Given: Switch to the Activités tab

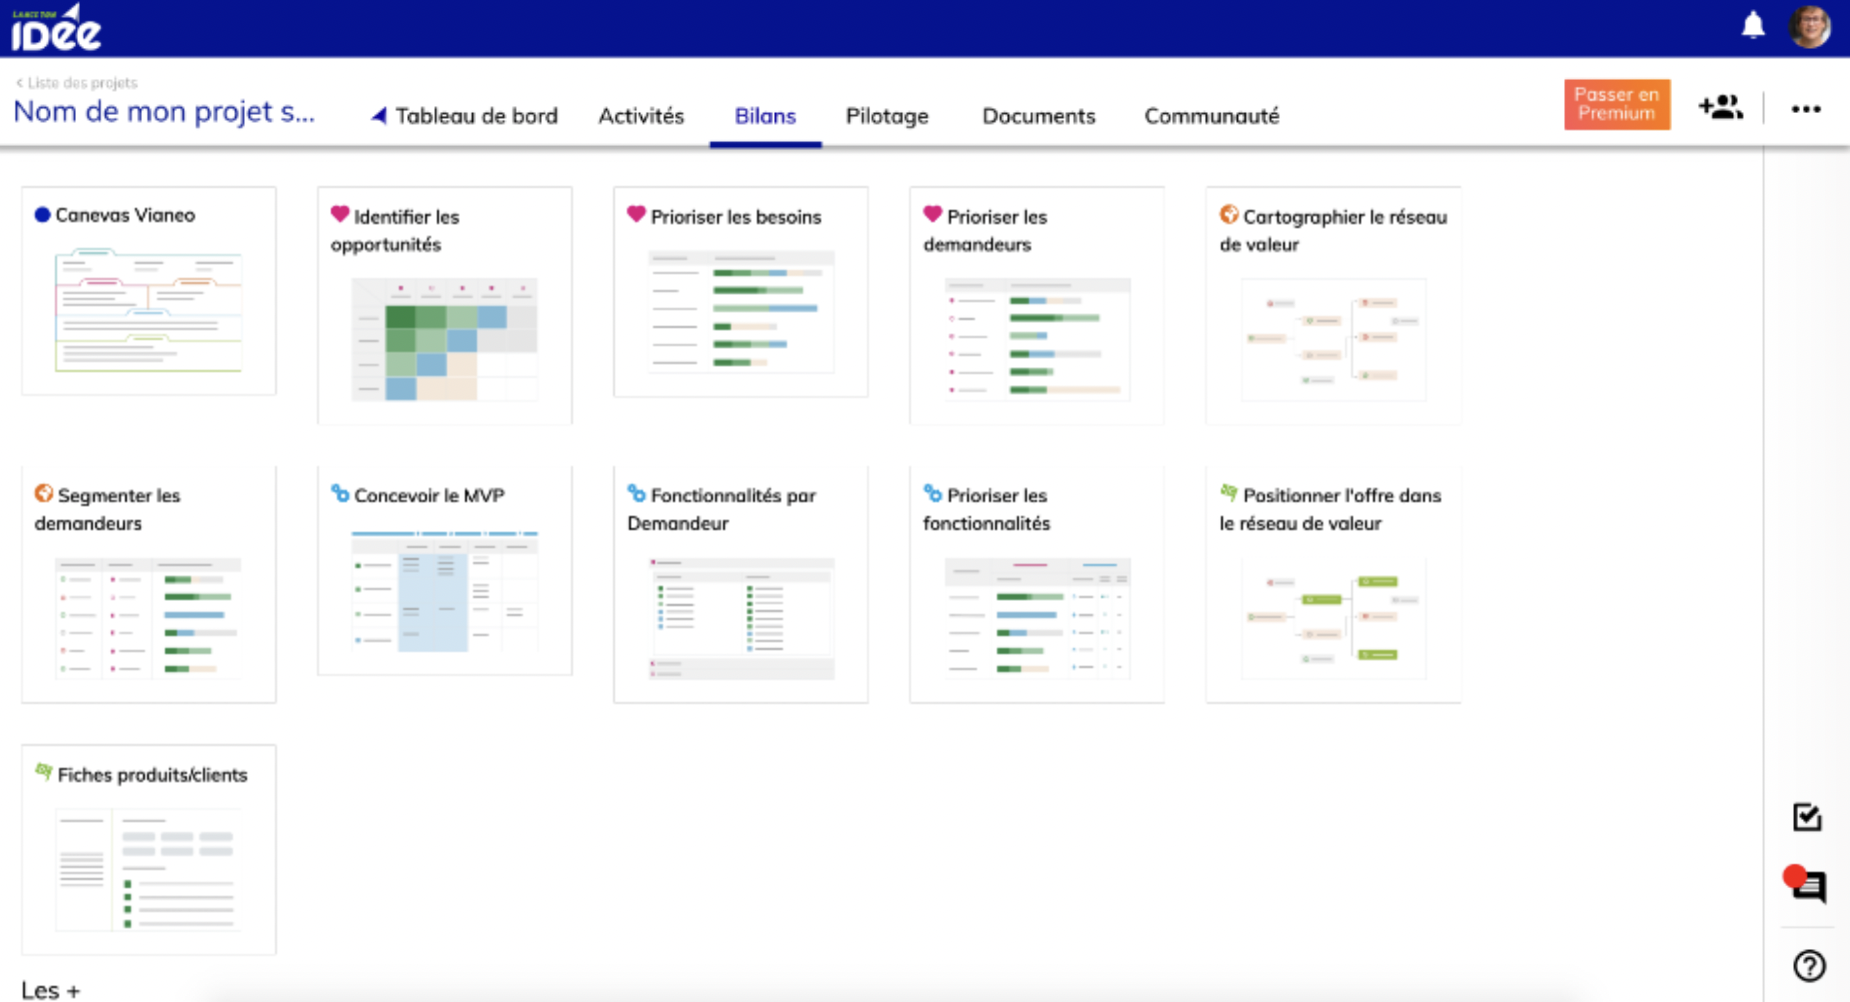Looking at the screenshot, I should coord(641,116).
